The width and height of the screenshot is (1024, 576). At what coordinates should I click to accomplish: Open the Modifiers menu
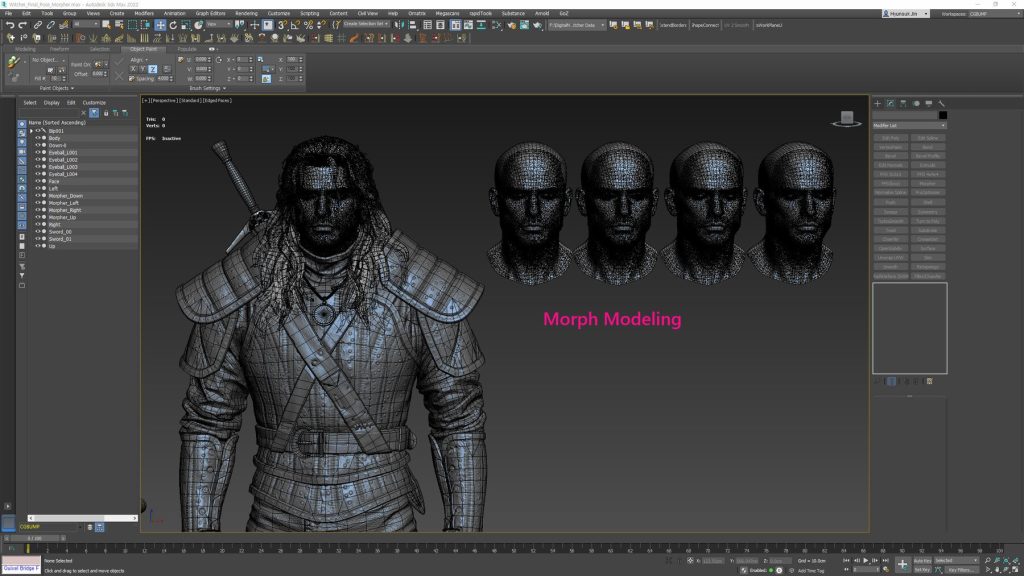tap(144, 13)
